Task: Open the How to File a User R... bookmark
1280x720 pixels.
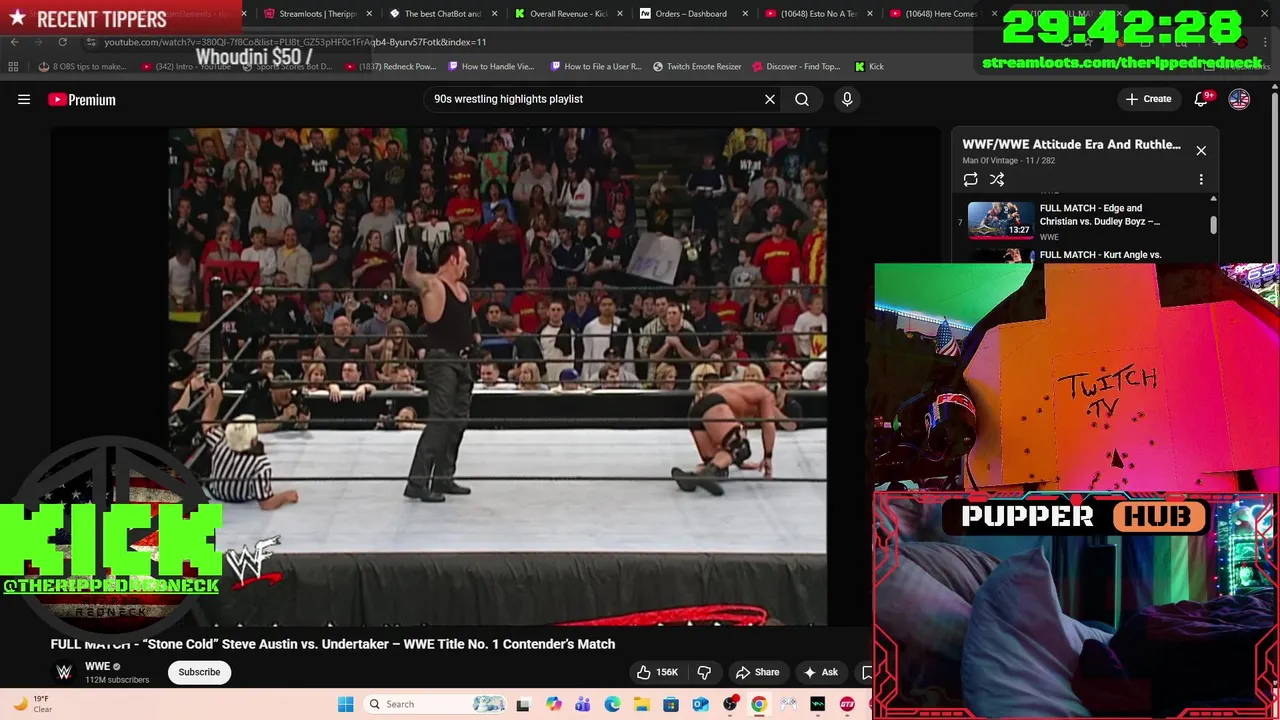Action: point(595,67)
